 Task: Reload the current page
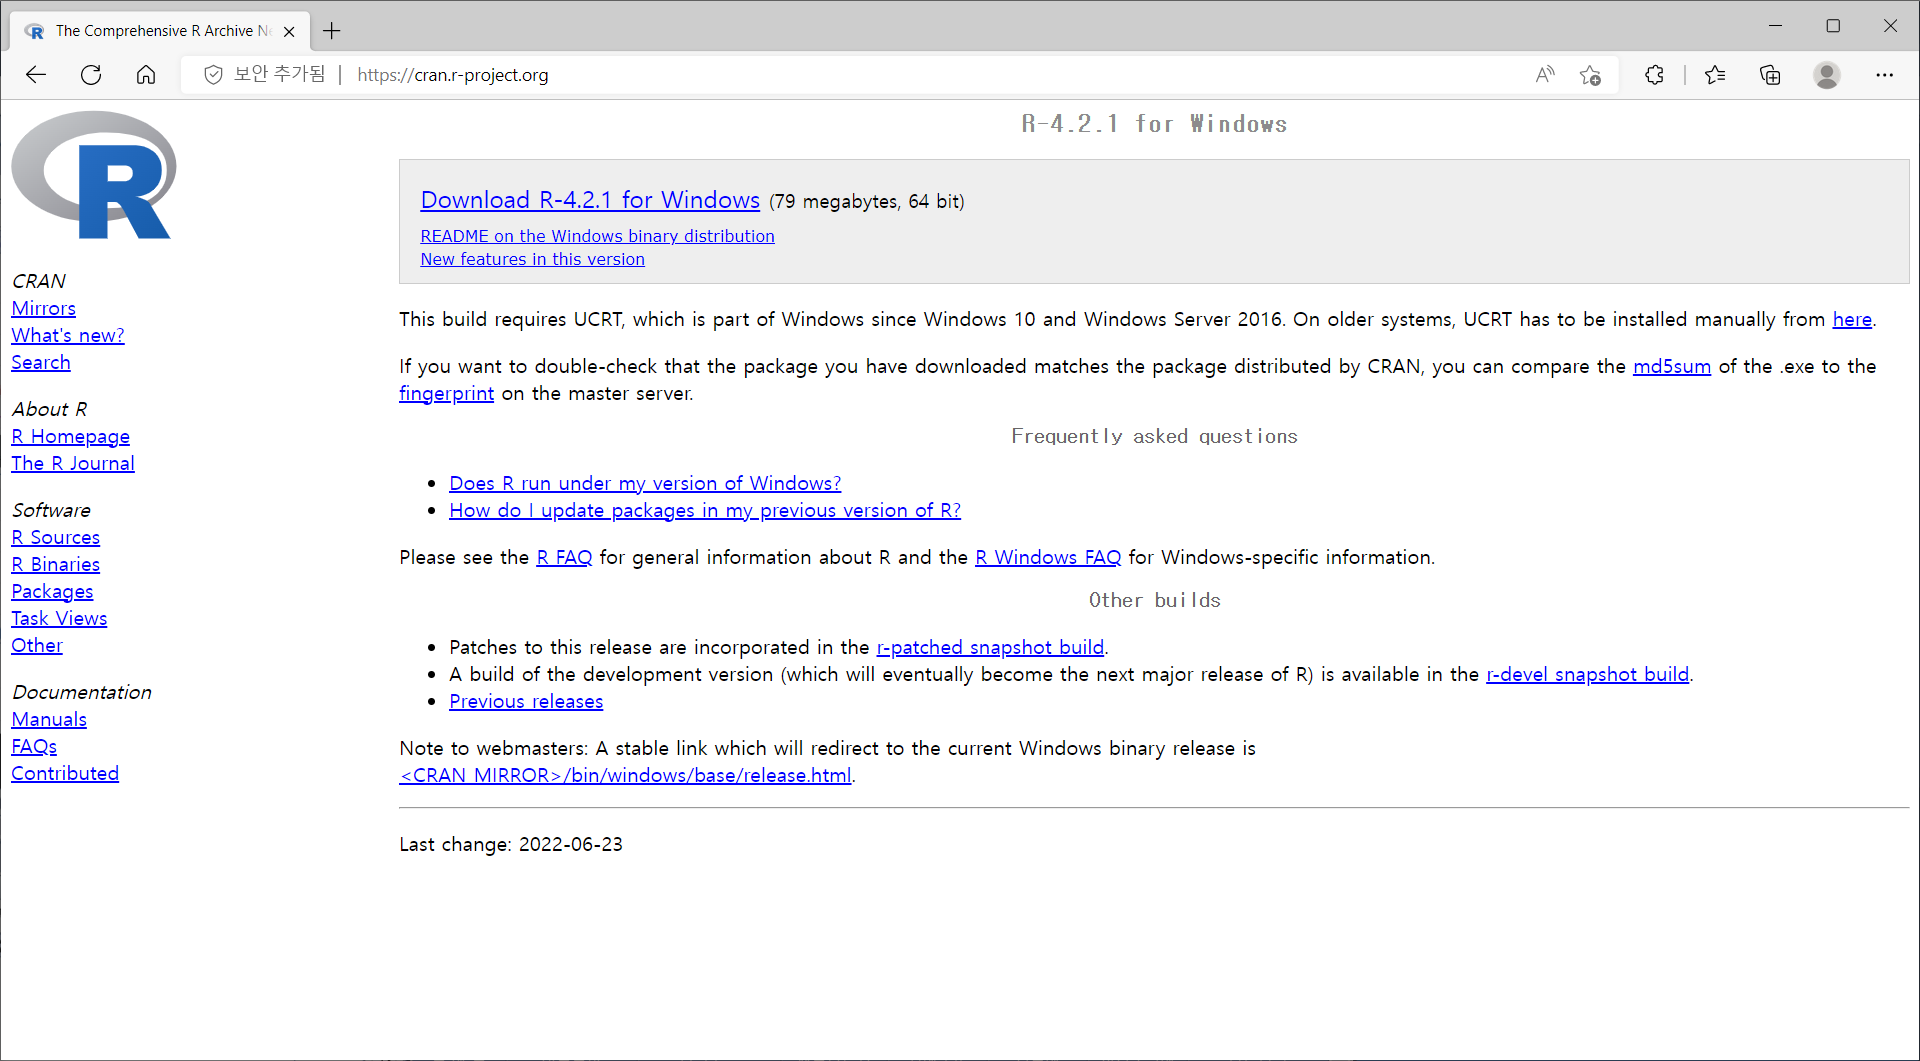(91, 75)
